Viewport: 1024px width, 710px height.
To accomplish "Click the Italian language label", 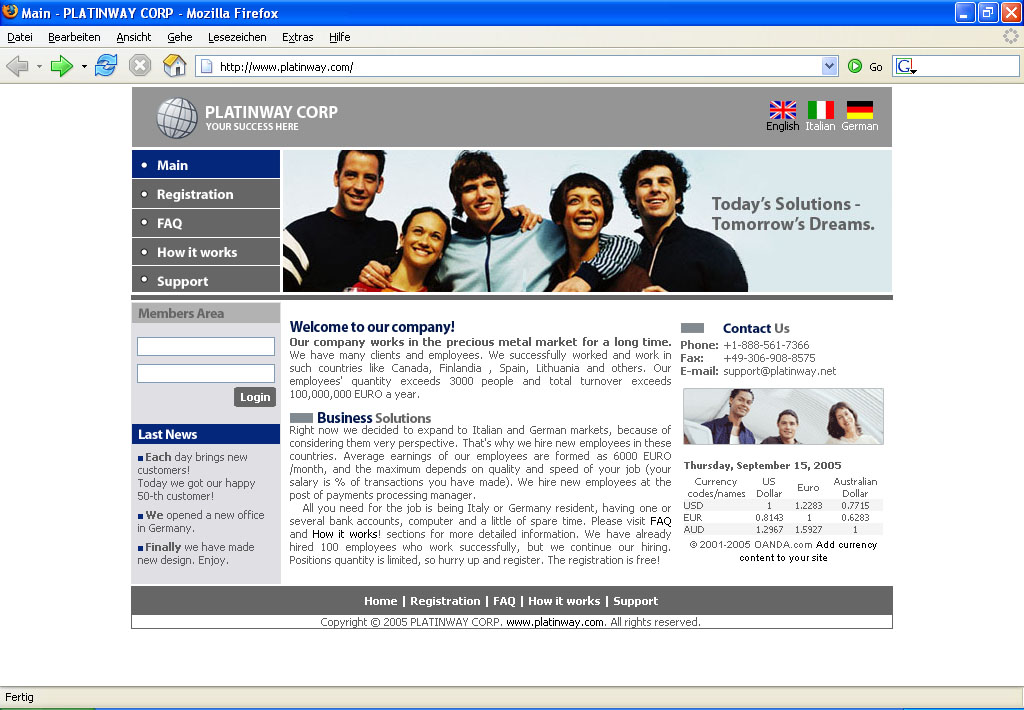I will tap(820, 126).
